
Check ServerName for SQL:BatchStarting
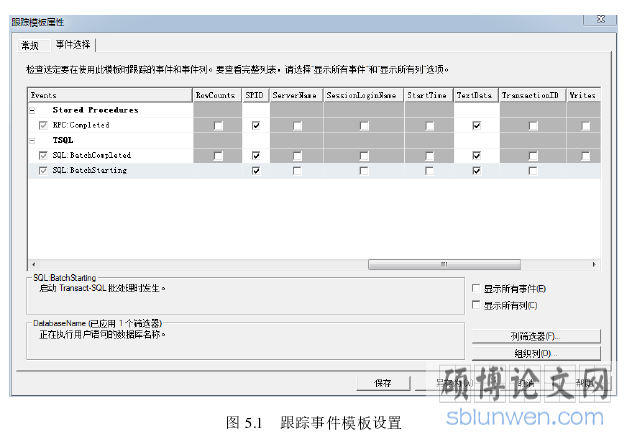(297, 171)
